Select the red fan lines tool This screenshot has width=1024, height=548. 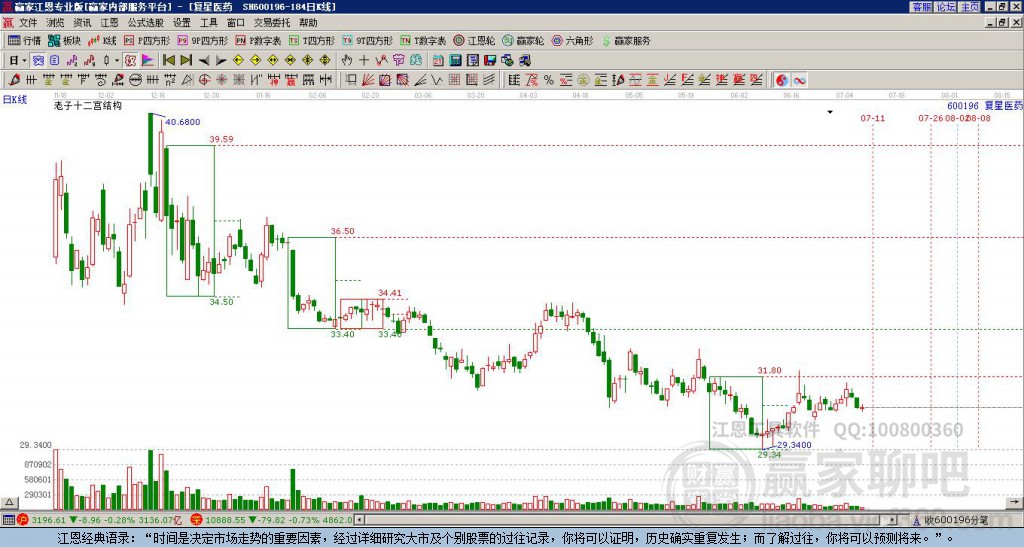point(368,80)
